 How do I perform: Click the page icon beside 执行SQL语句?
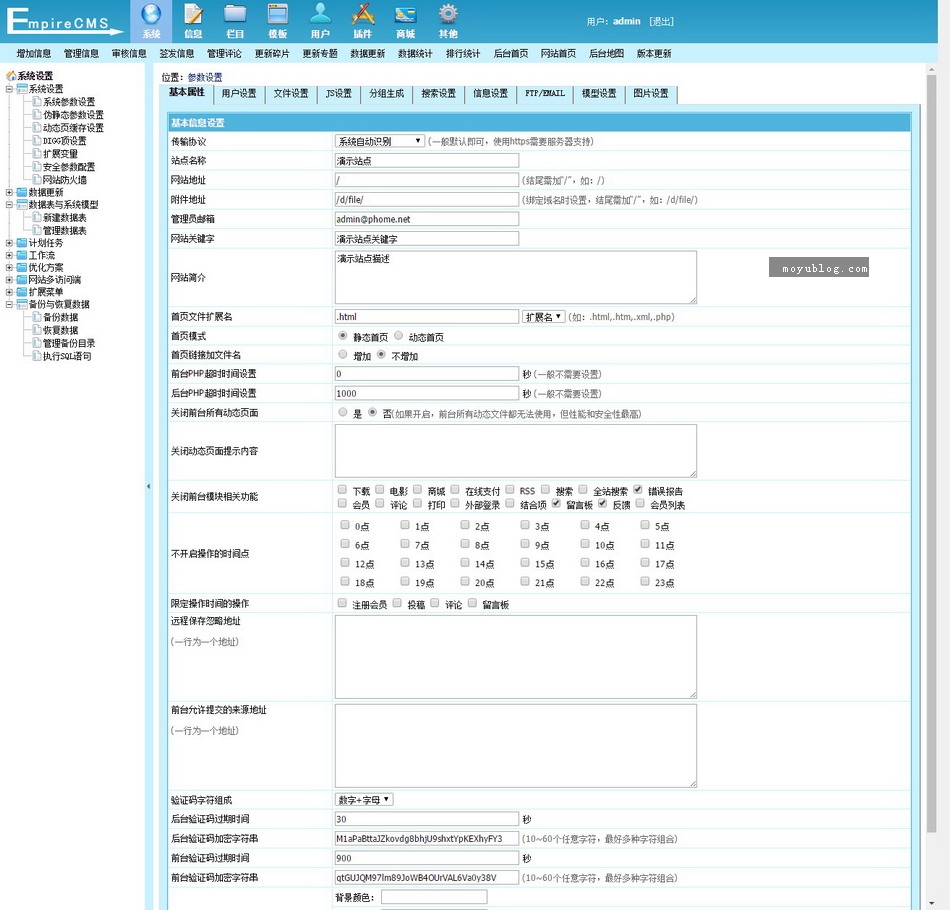(x=37, y=356)
